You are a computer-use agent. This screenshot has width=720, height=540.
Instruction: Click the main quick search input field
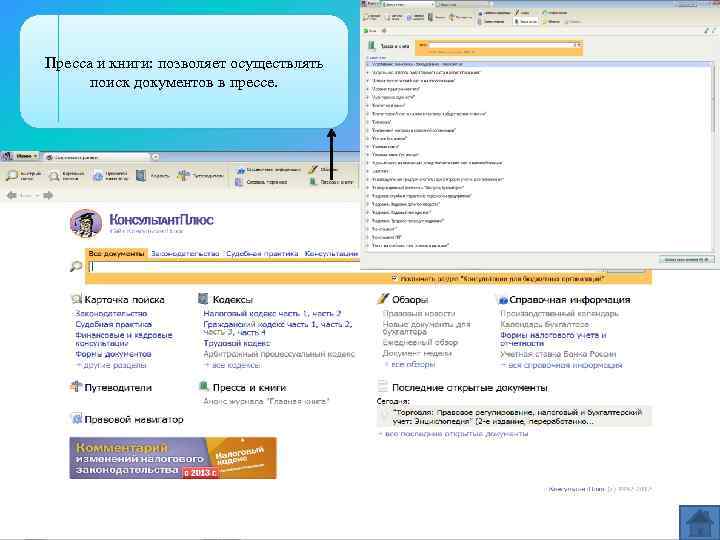coord(223,266)
